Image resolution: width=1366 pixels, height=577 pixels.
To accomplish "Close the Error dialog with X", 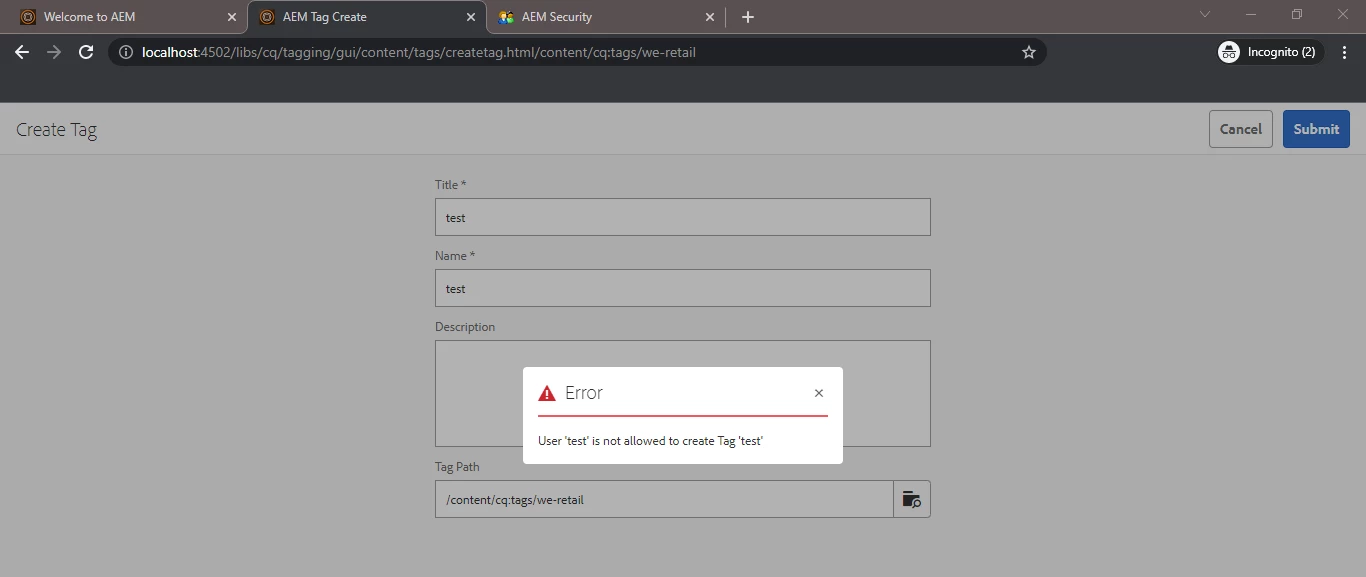I will coord(819,393).
